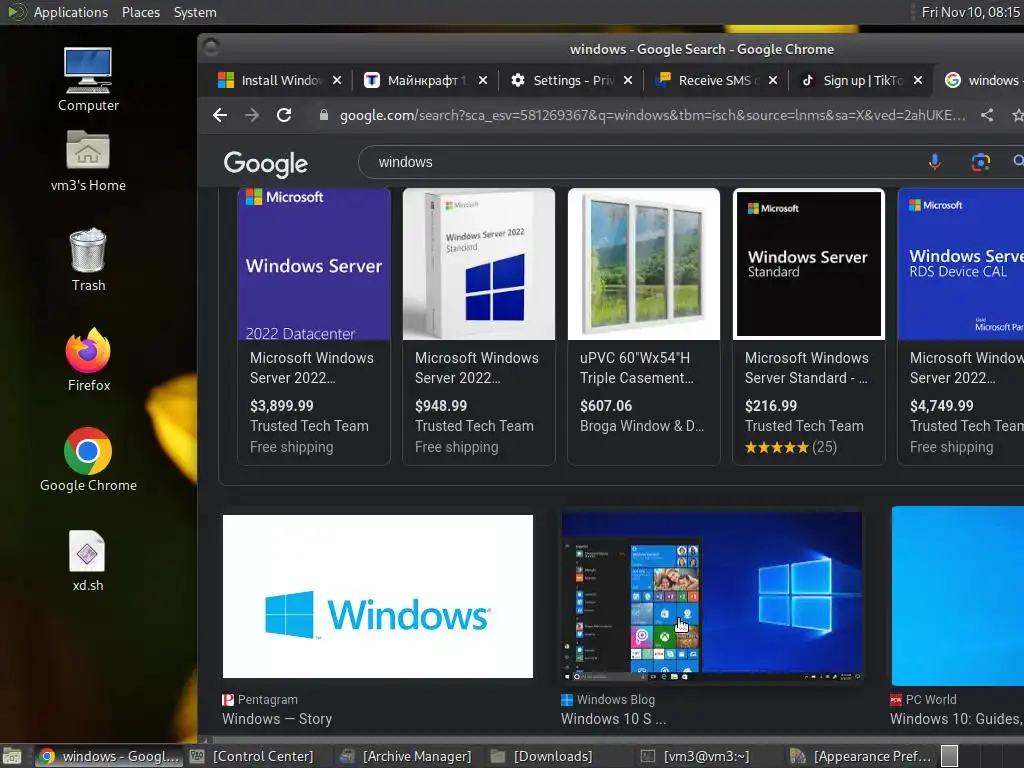The image size is (1024, 768).
Task: Restore the Archive Manager taskbar window
Action: (406, 756)
